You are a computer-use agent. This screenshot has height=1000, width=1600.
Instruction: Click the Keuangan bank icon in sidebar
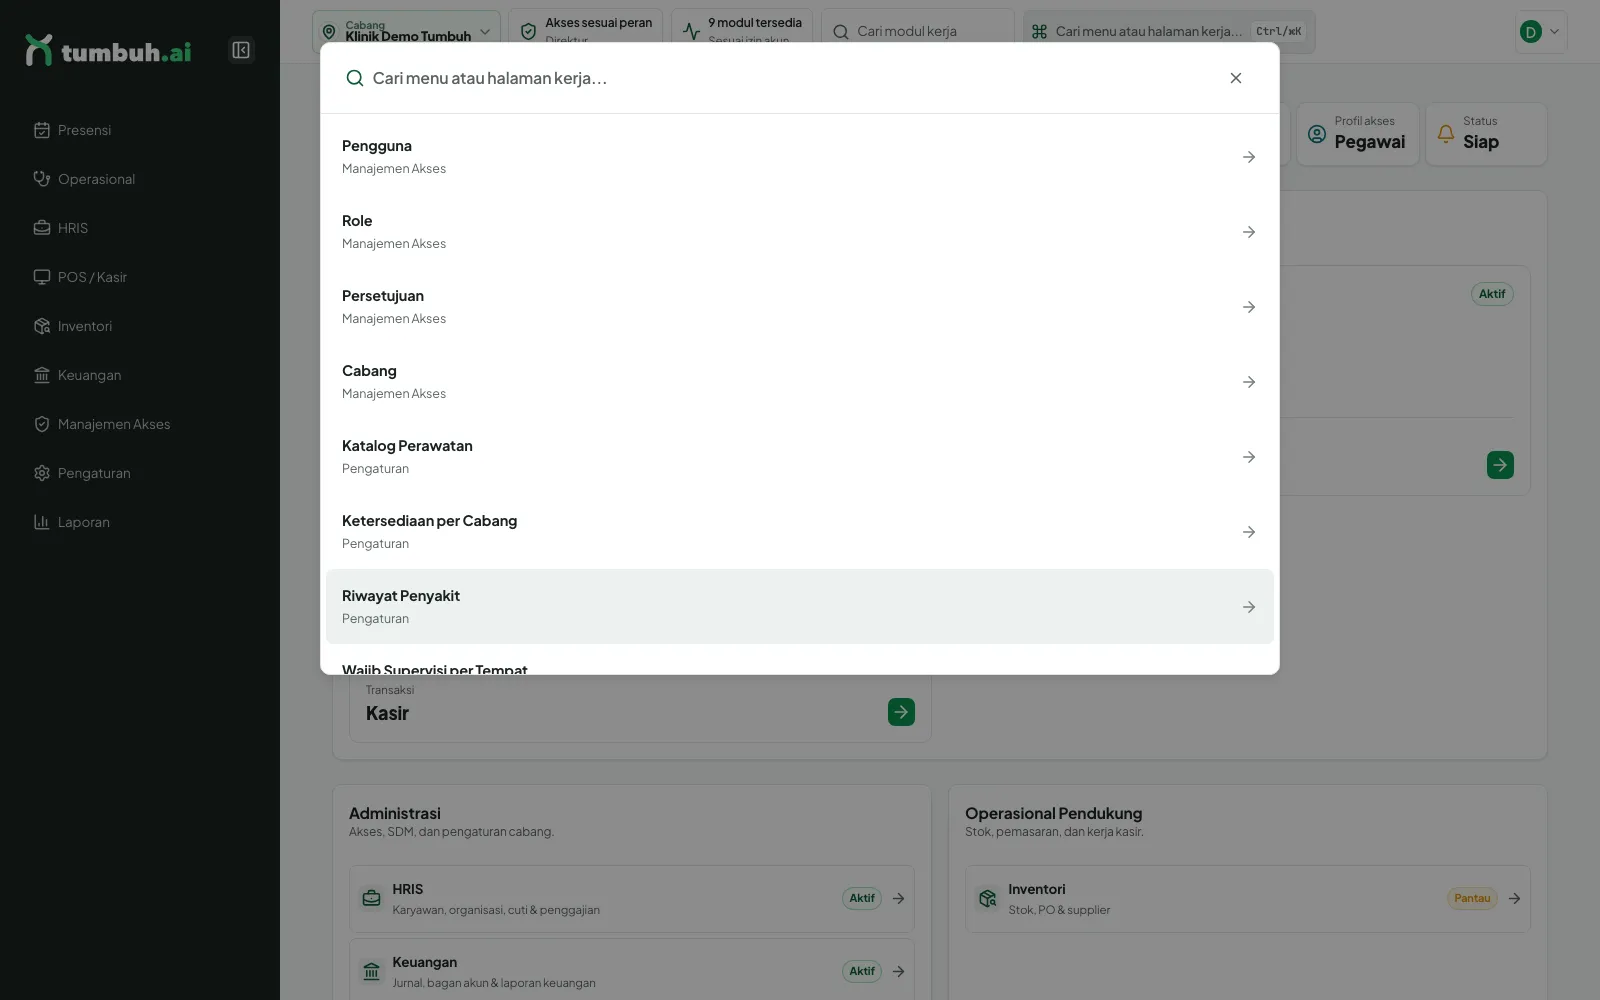42,375
